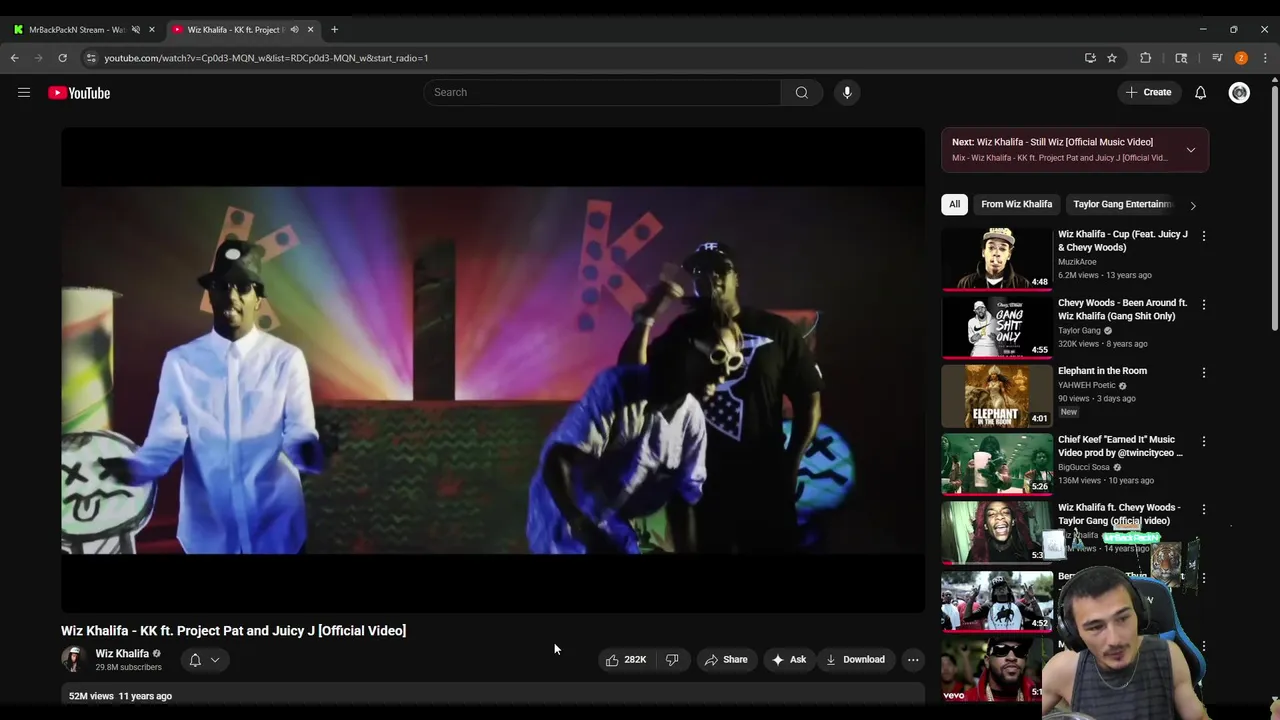Click the BigGucci Sosa channel name
This screenshot has height=720, width=1280.
point(1084,467)
